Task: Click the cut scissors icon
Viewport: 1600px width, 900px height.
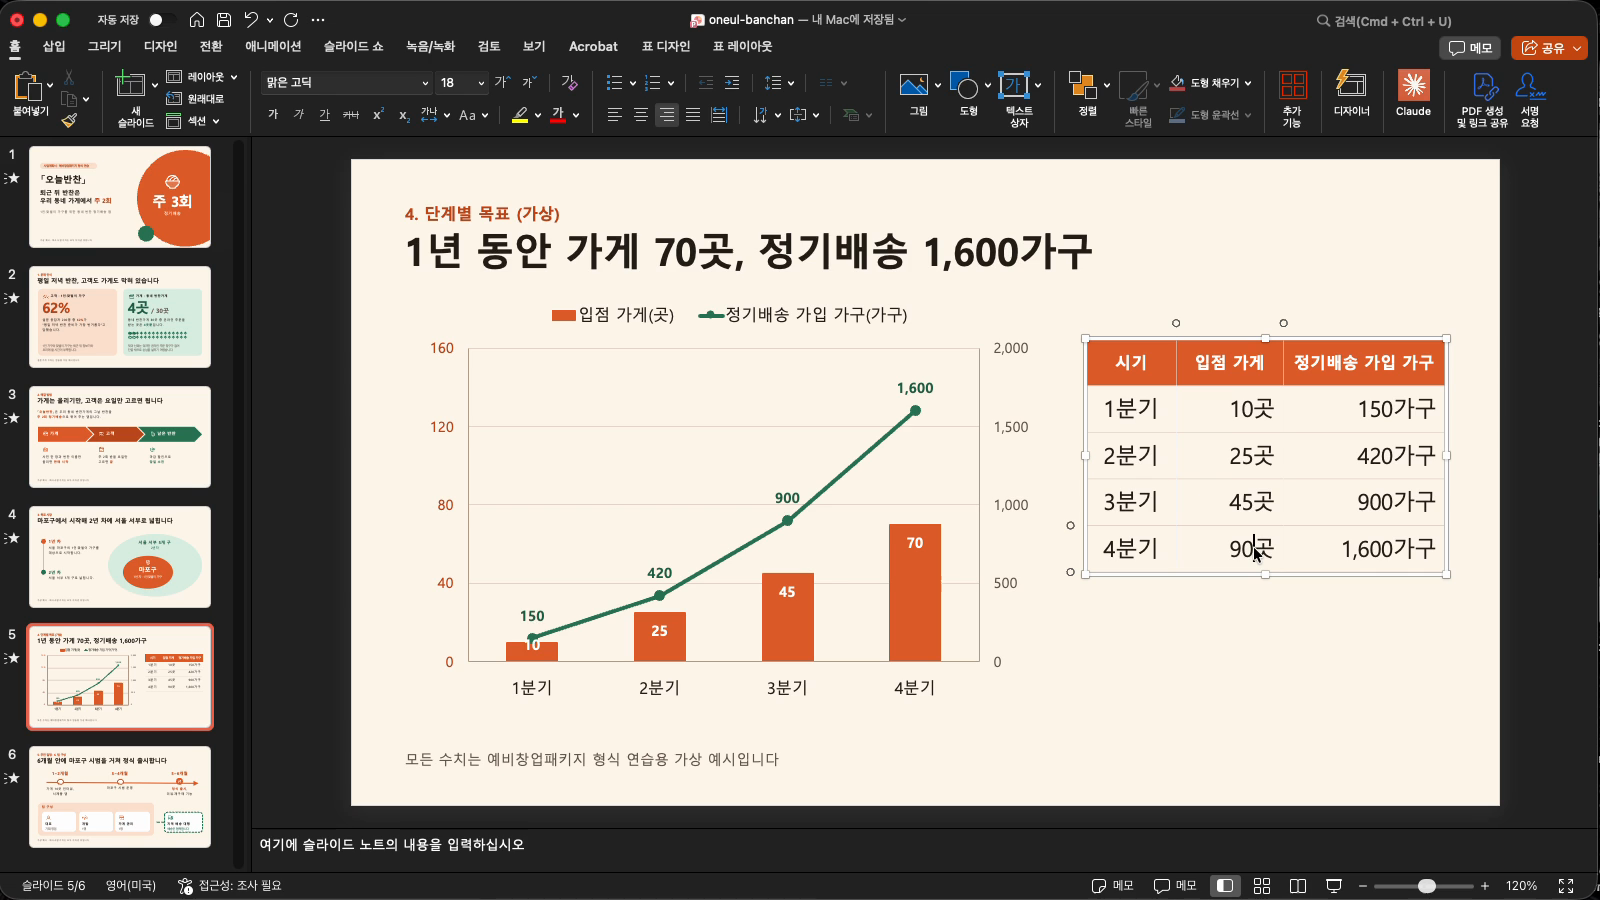Action: 69,77
